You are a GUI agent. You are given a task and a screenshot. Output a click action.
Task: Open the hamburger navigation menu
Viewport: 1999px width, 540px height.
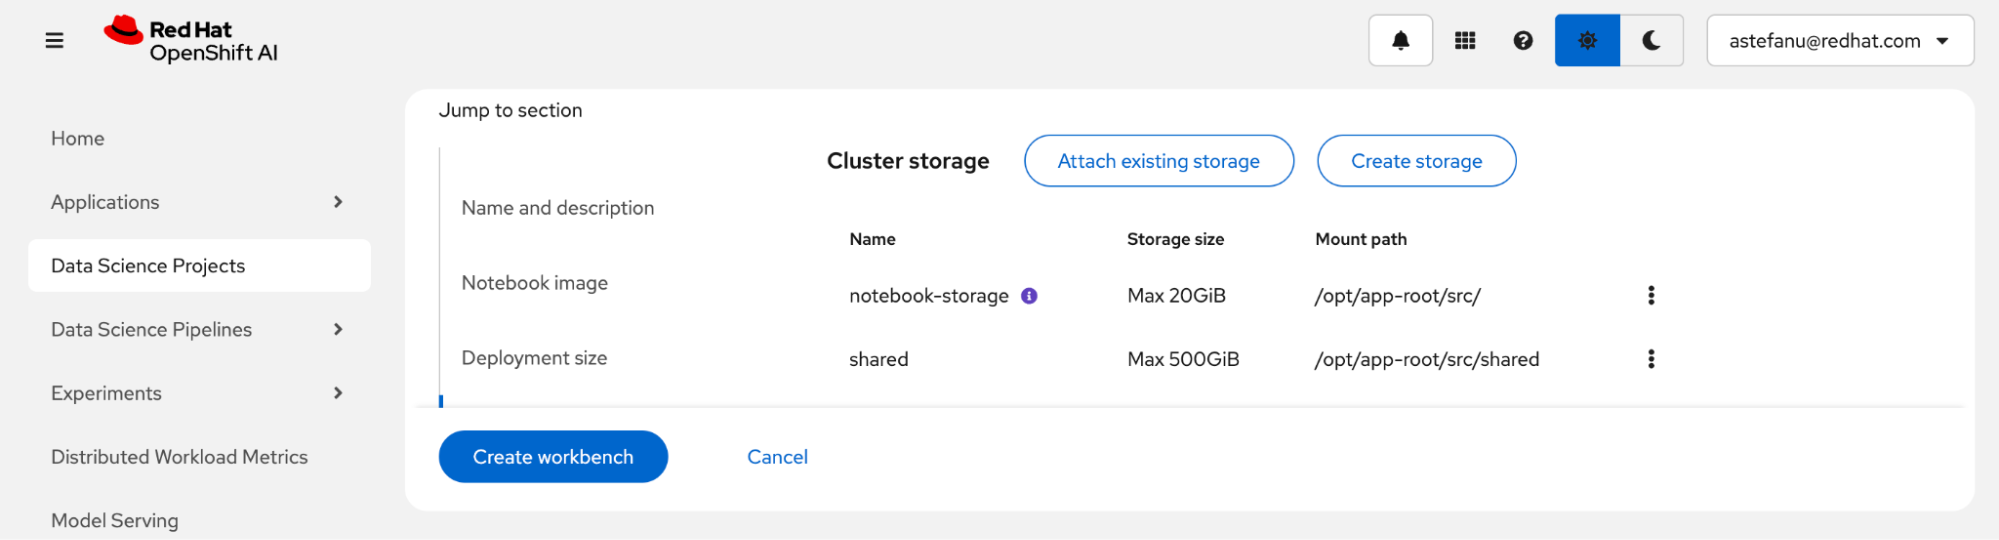55,41
